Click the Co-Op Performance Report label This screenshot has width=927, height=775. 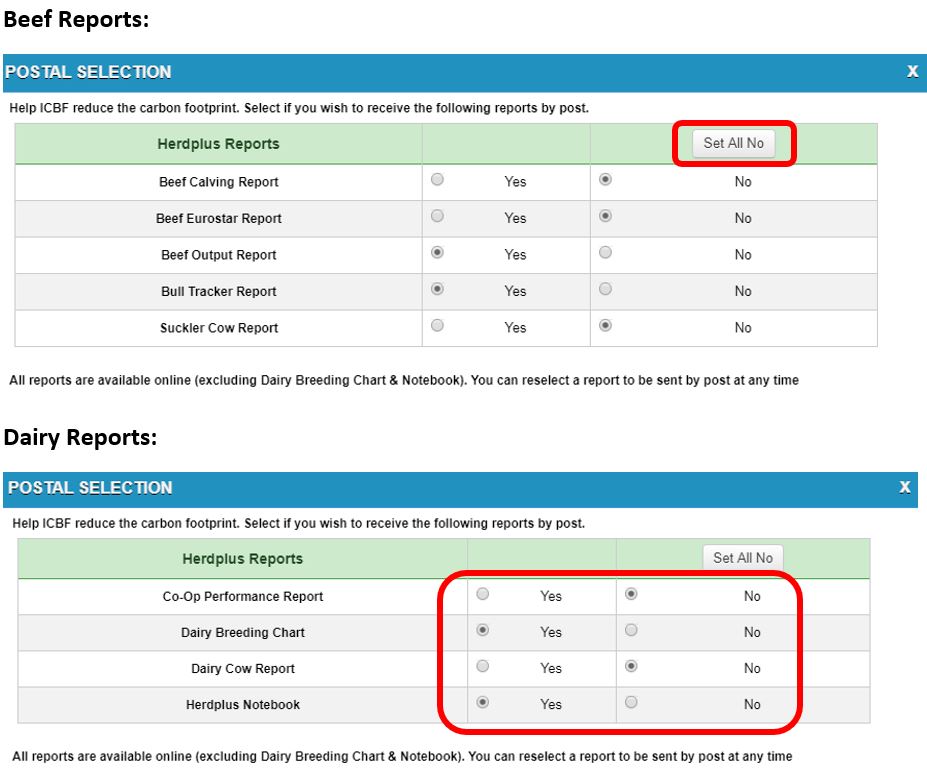[243, 596]
